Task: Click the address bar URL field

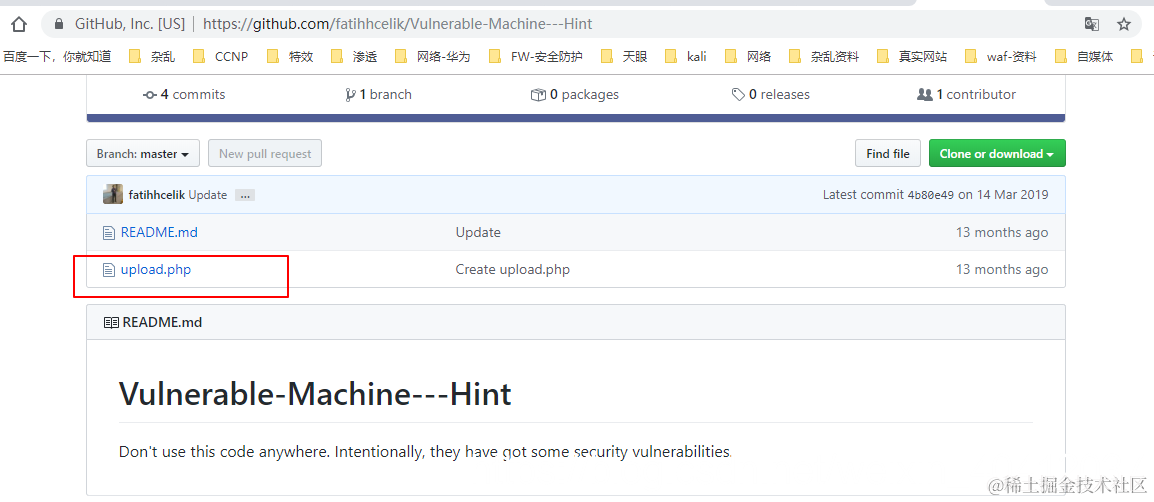Action: 559,24
